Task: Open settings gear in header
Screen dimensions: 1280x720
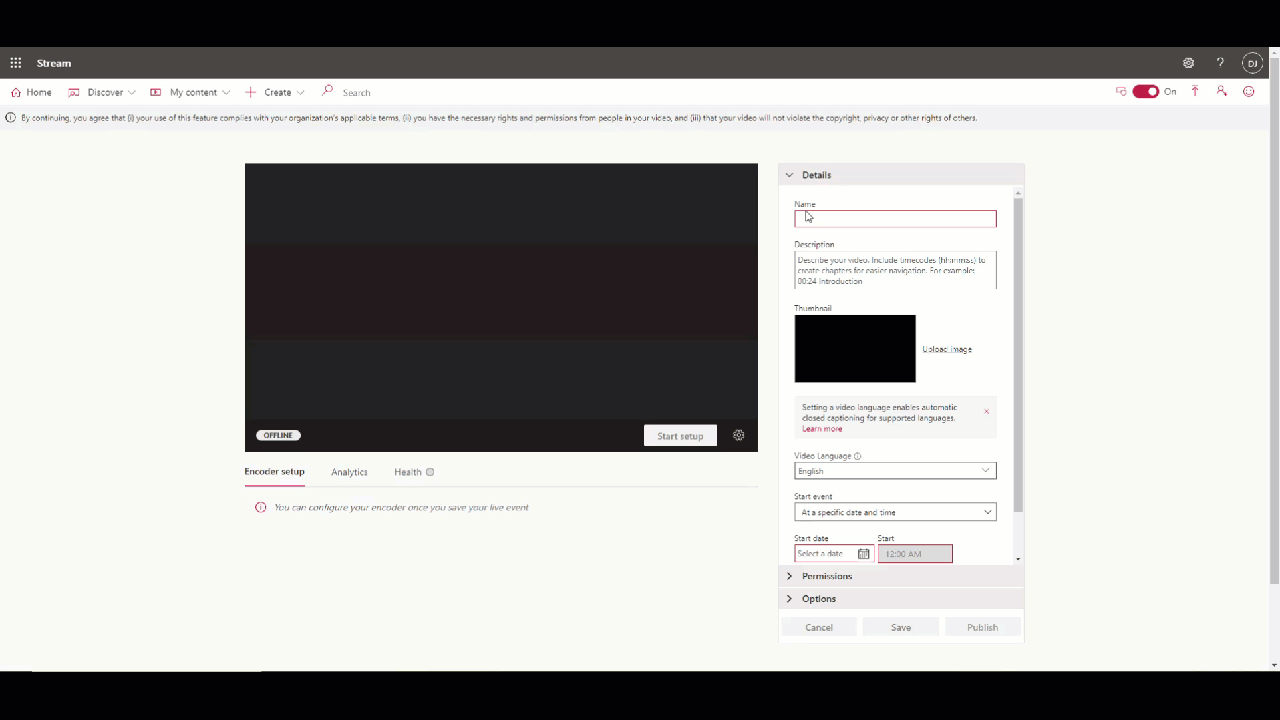Action: 1188,63
